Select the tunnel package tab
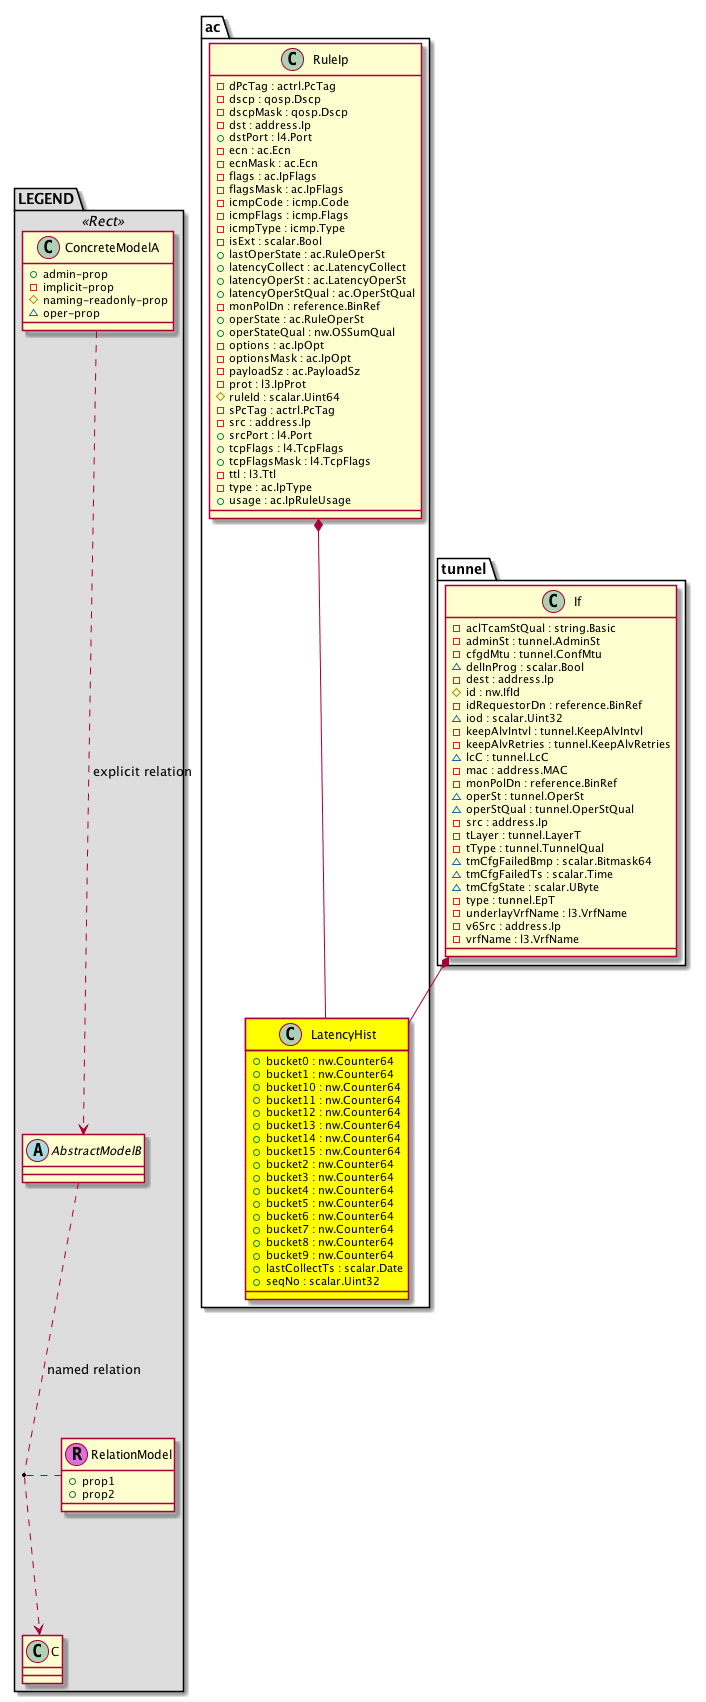Viewport: 706px width, 1702px height. coord(463,569)
